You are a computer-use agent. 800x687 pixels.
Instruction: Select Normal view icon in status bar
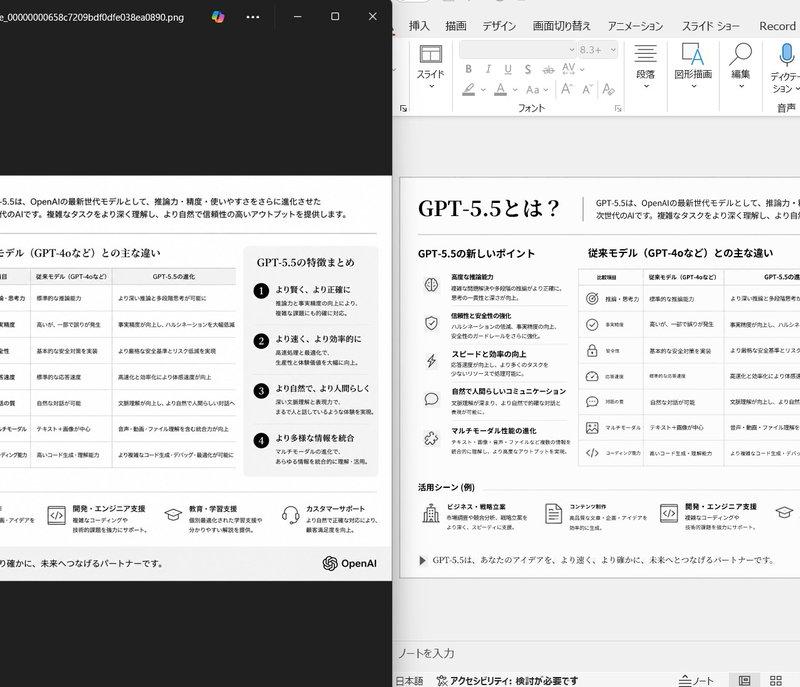(744, 680)
